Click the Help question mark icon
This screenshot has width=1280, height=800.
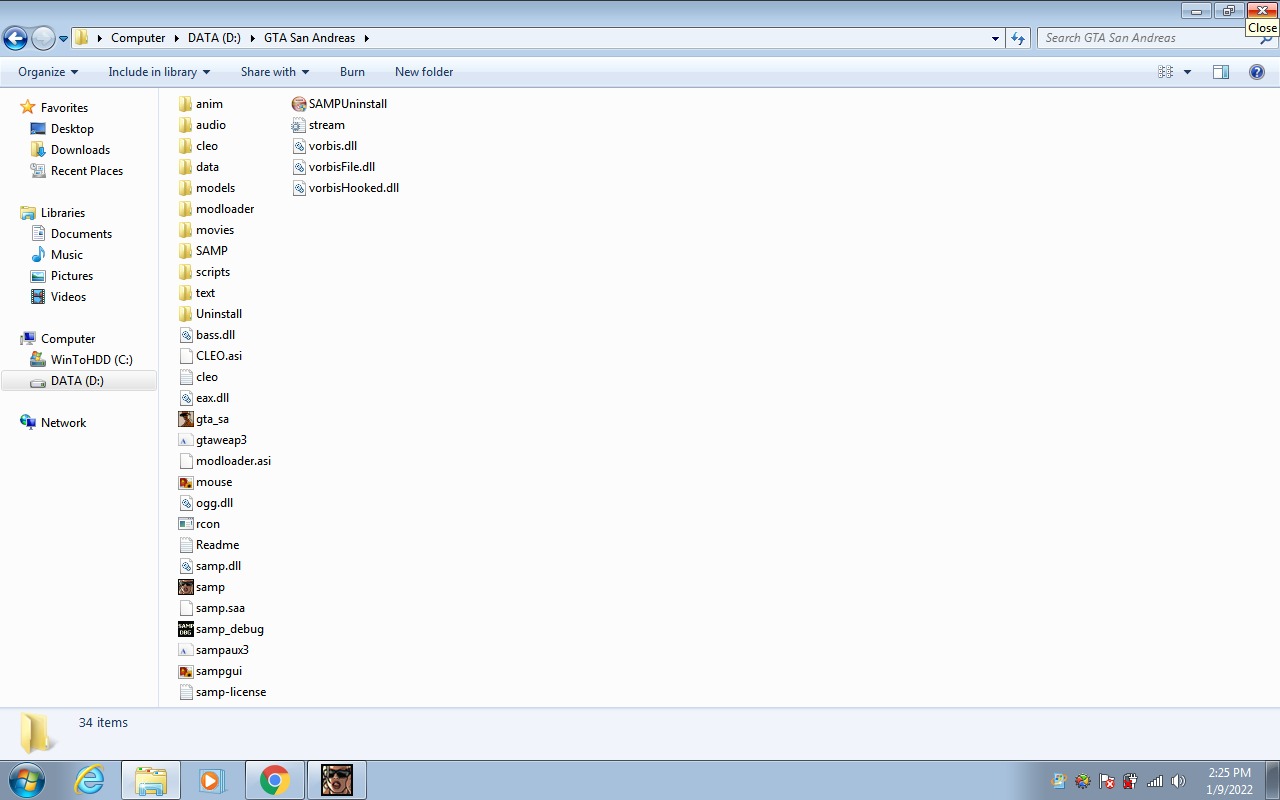(x=1257, y=72)
